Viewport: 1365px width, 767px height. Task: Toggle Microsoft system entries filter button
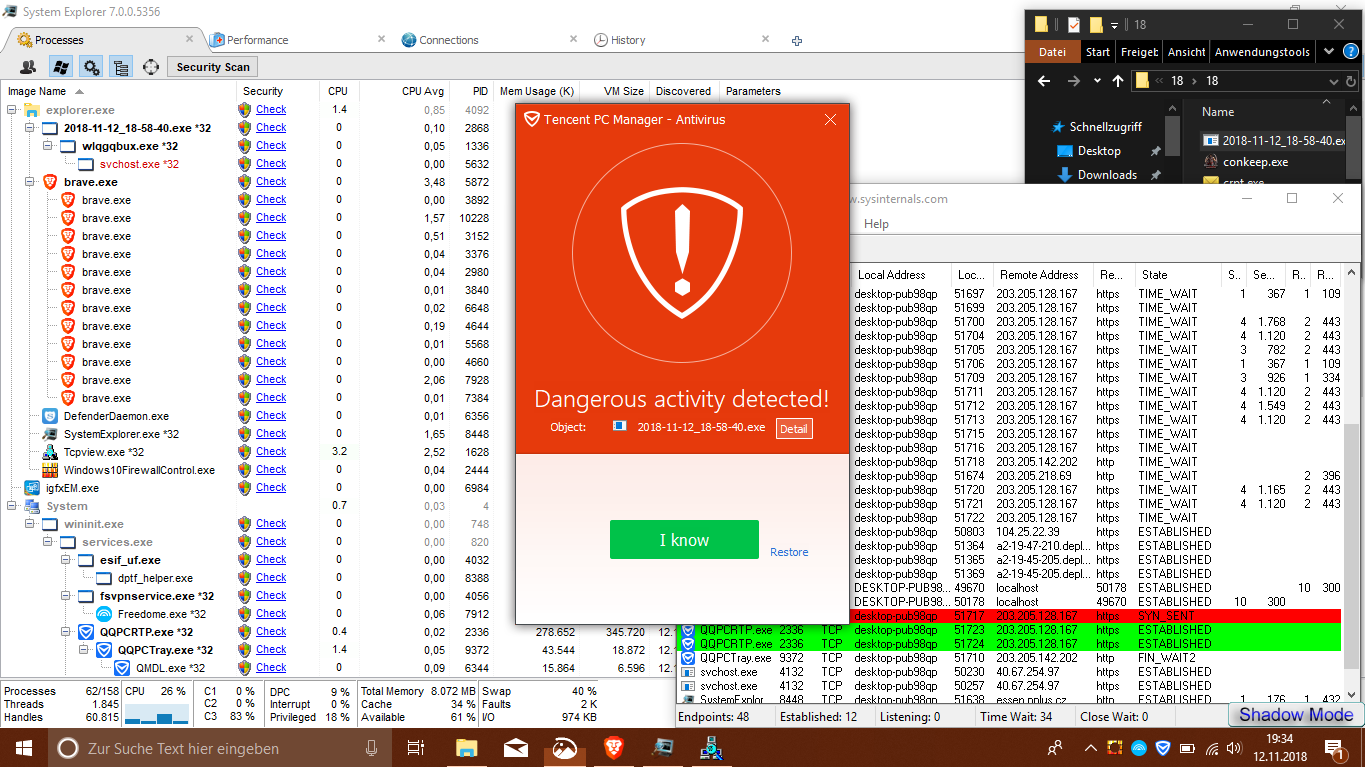coord(60,67)
